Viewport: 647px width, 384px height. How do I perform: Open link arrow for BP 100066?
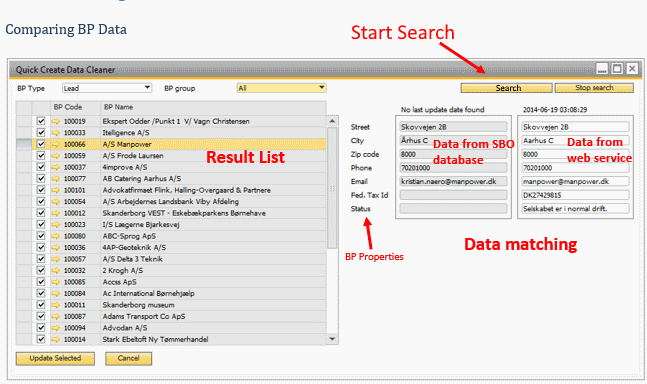[56, 144]
